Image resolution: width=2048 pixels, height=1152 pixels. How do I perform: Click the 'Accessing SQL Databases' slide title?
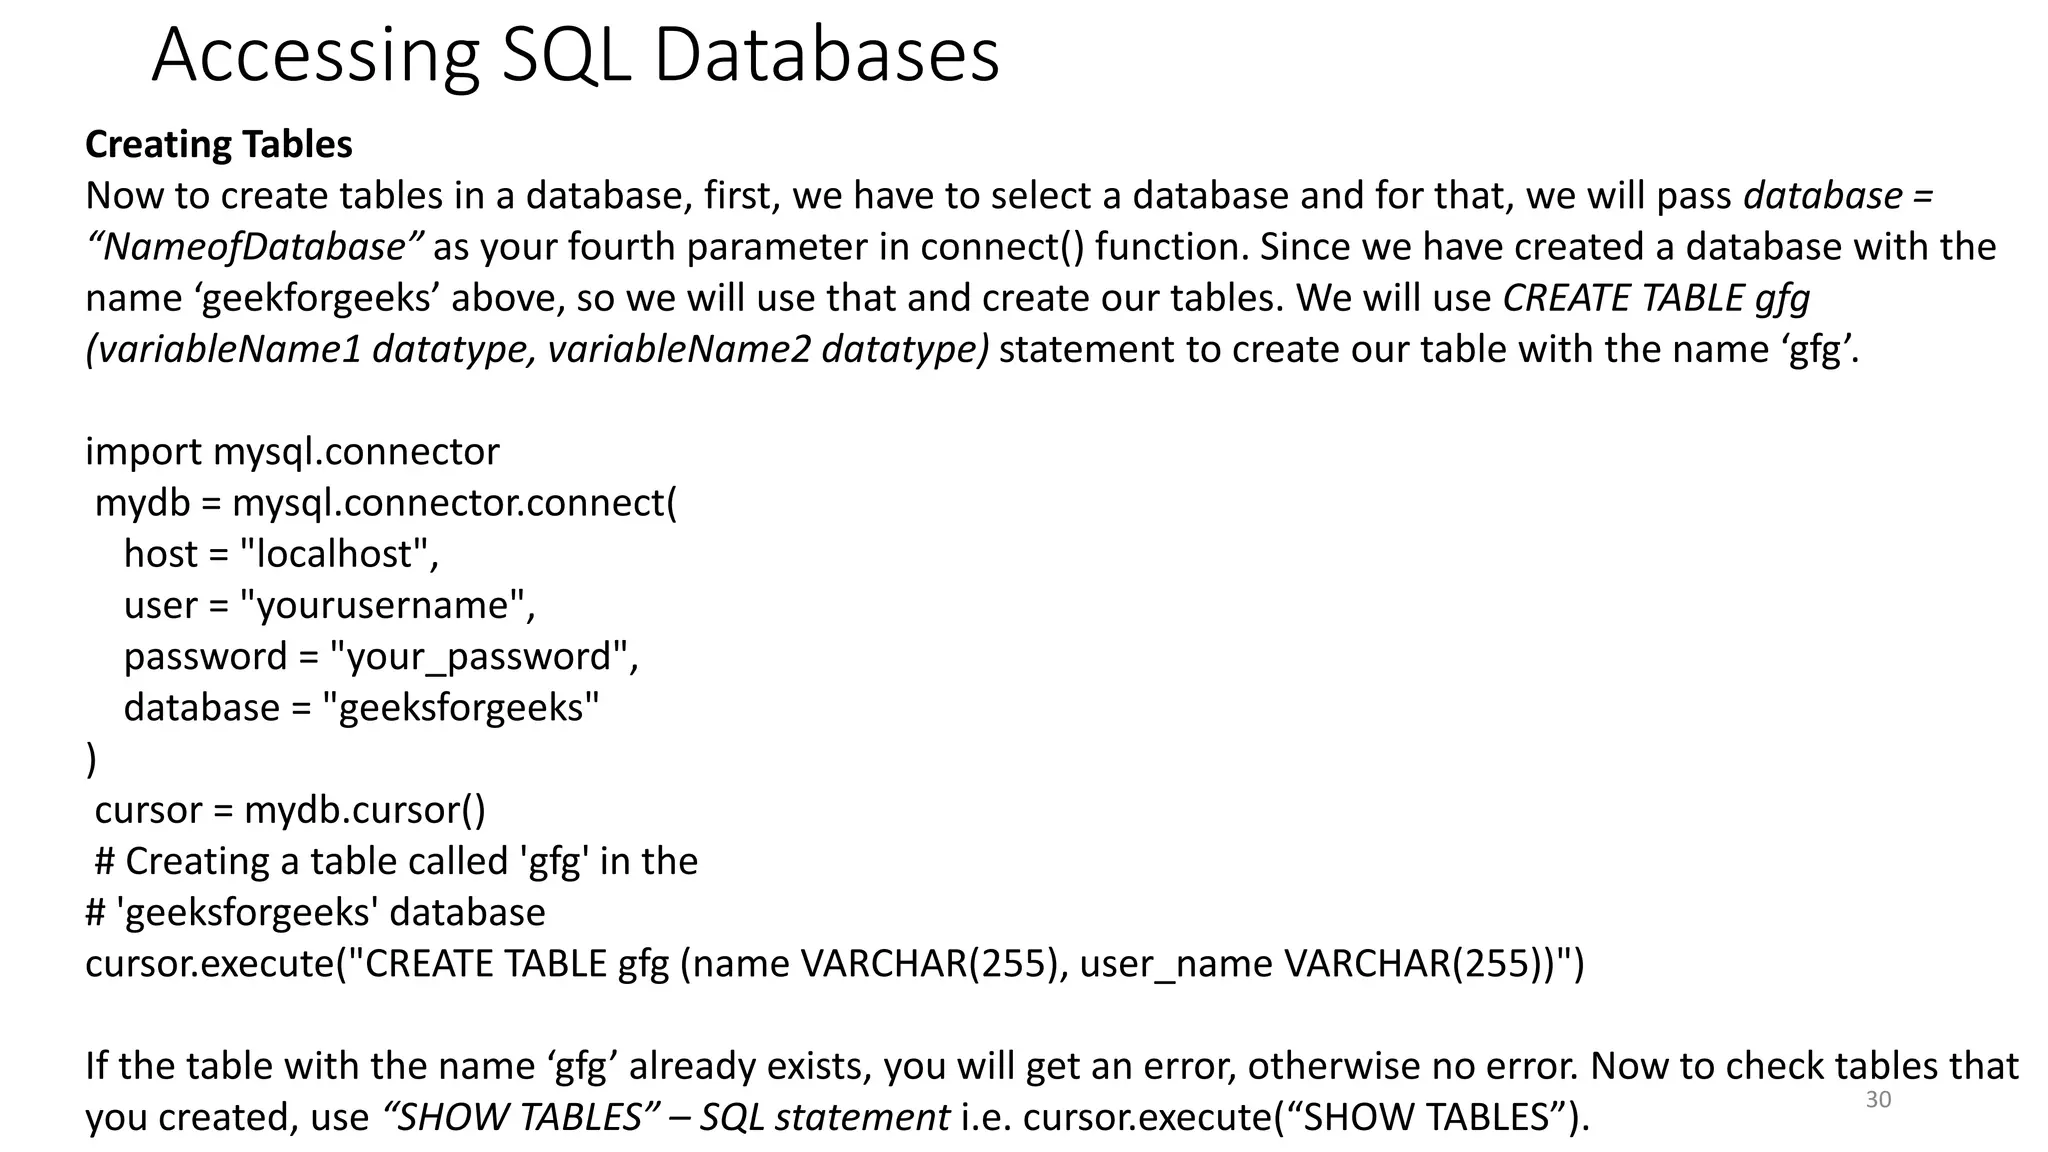tap(575, 55)
